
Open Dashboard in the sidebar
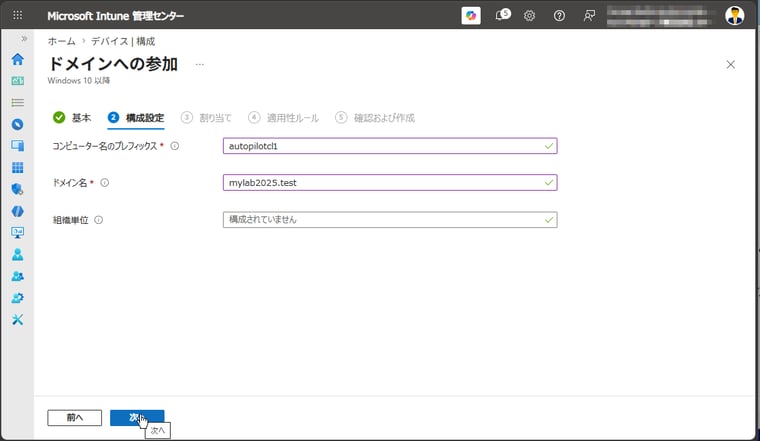pos(17,81)
